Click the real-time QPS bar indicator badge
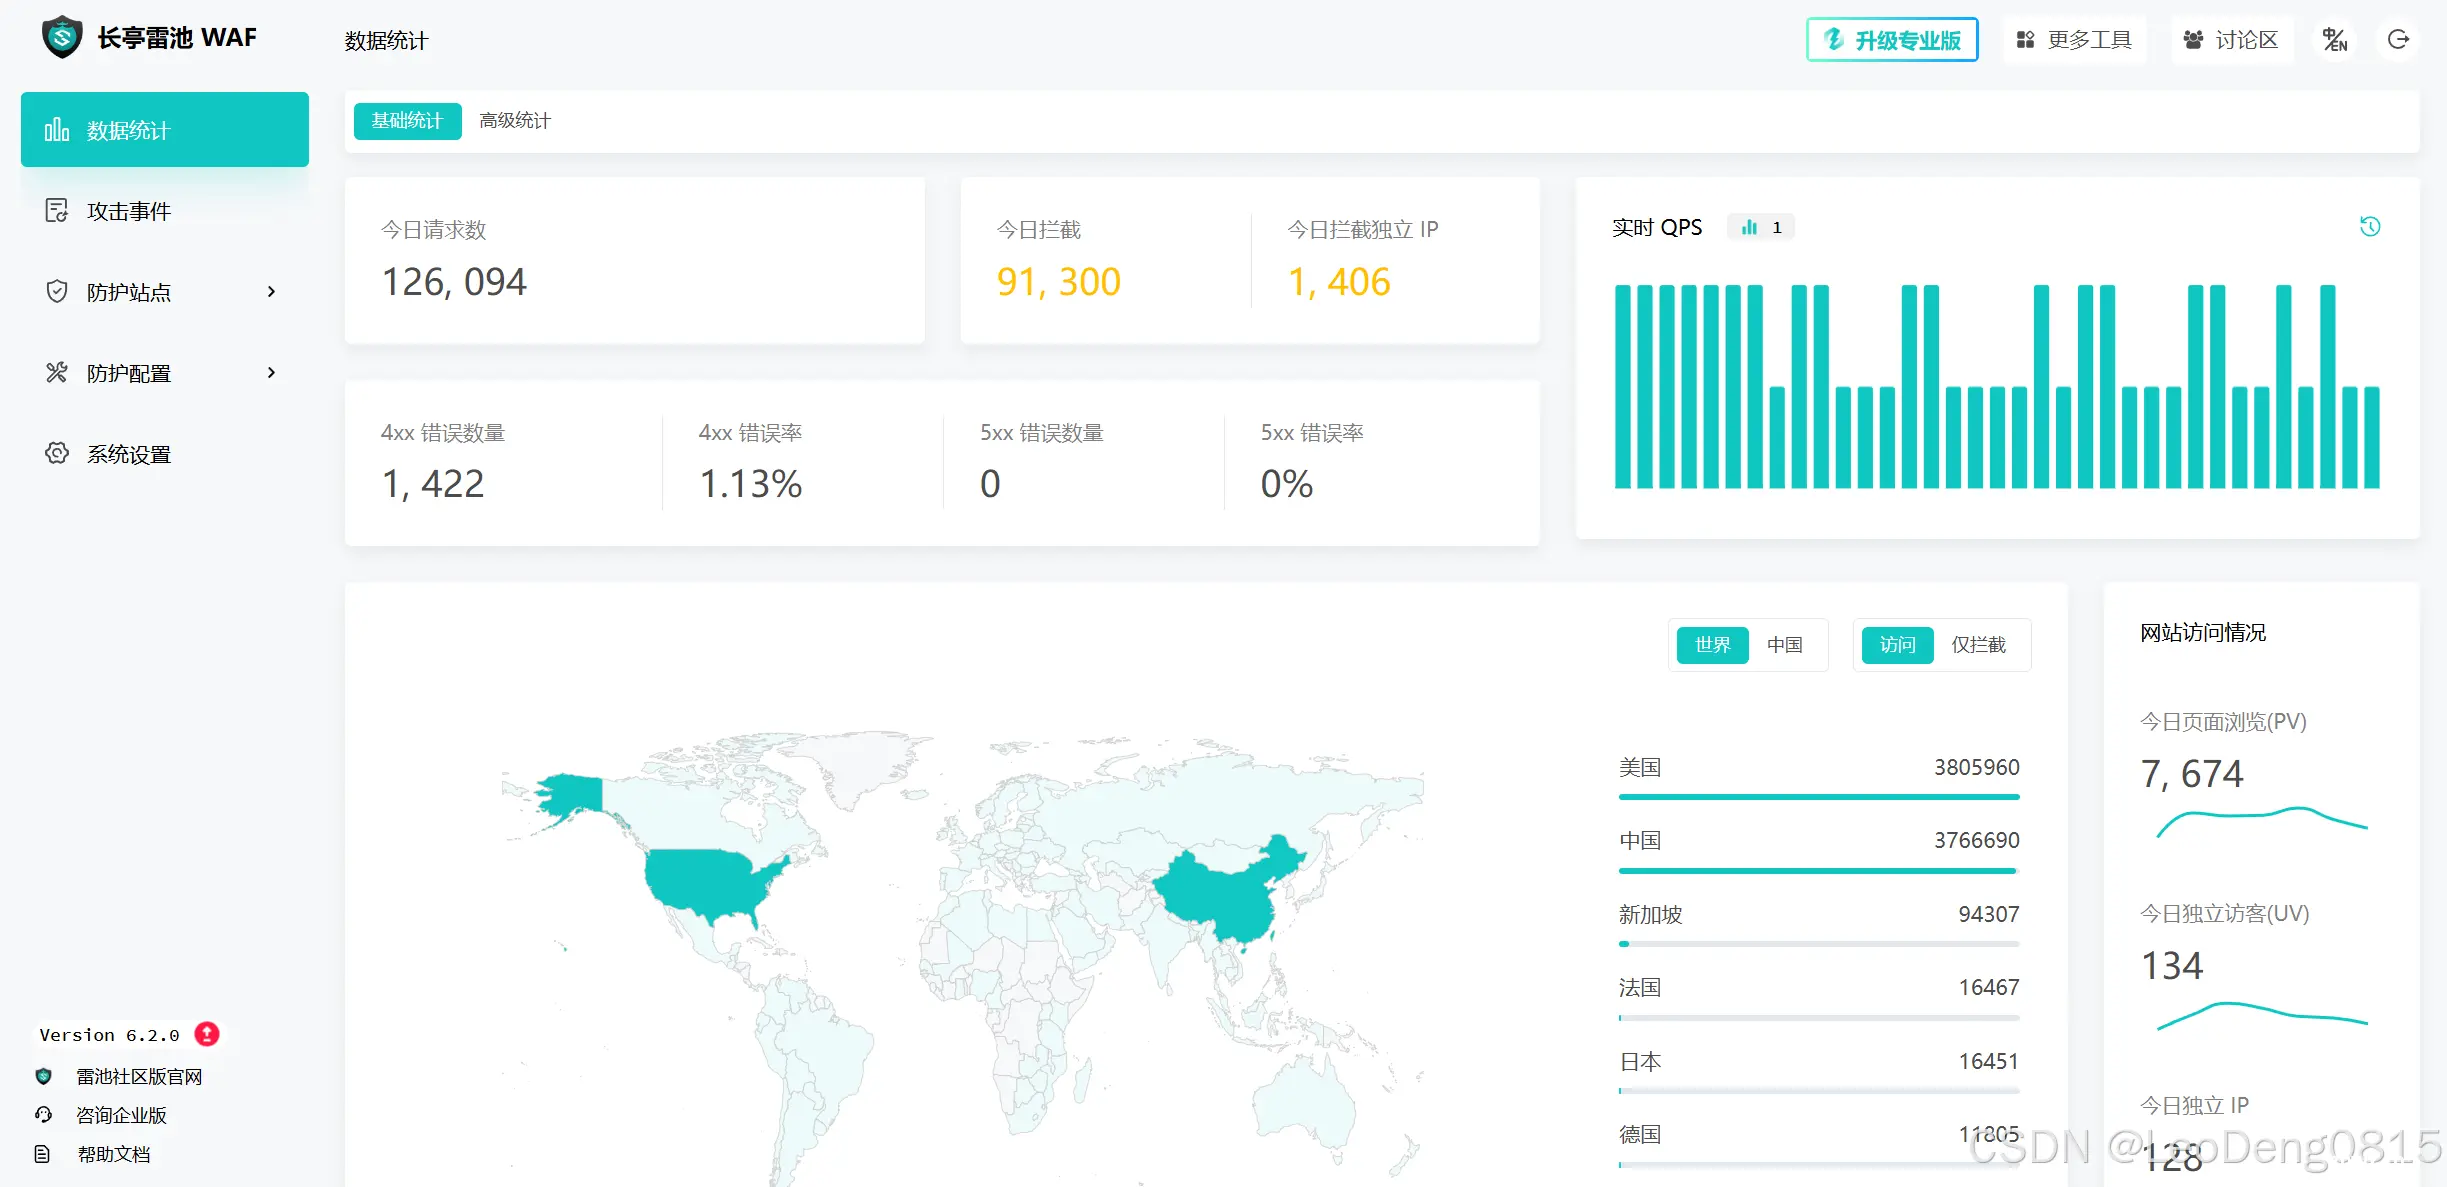Screen dimensions: 2447x1187 point(1761,227)
